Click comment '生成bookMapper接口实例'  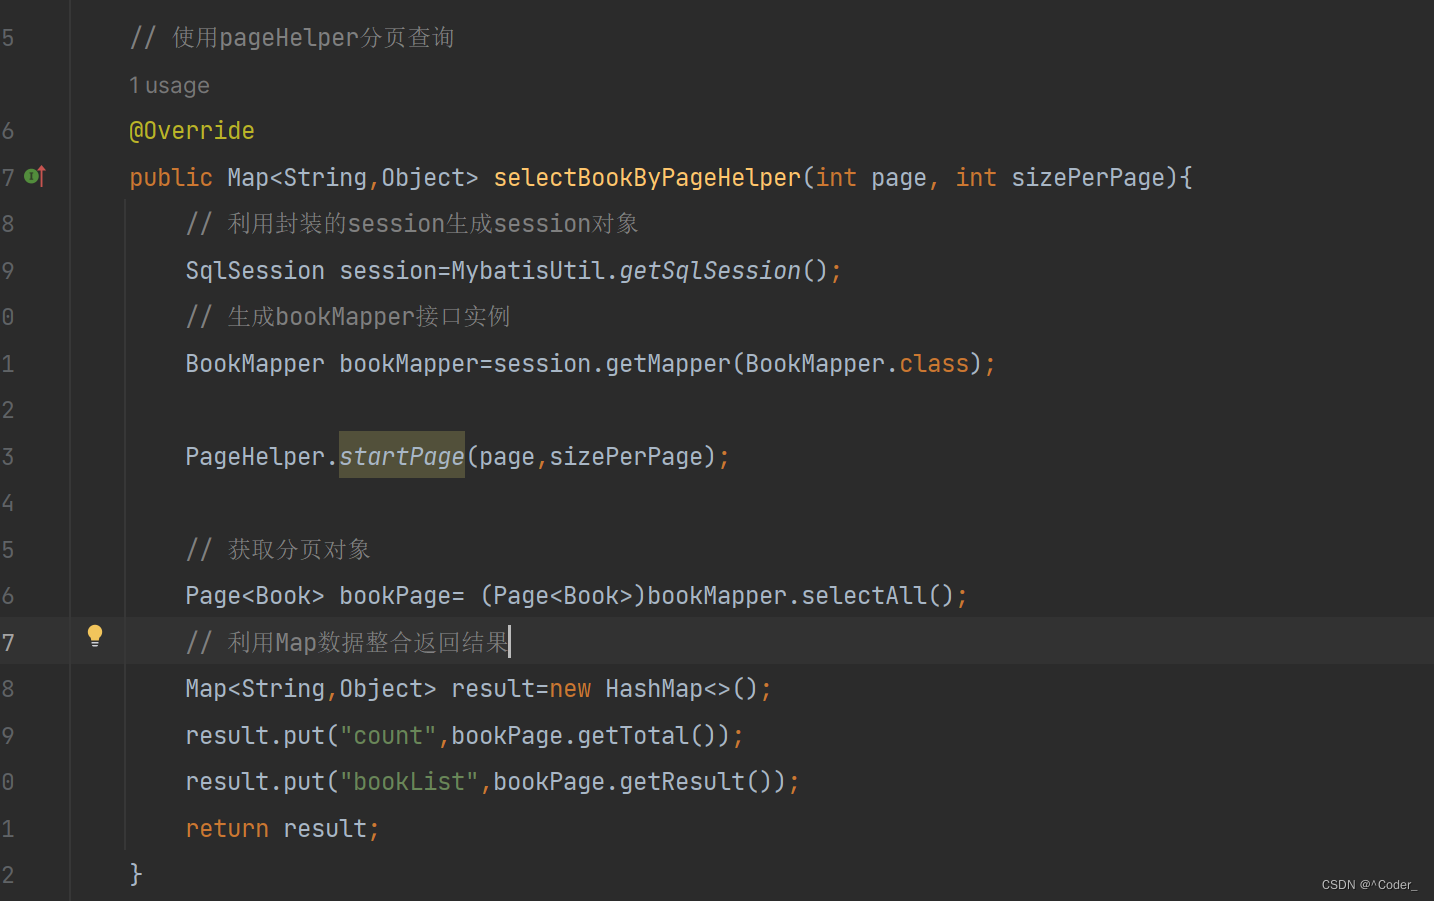point(369,316)
